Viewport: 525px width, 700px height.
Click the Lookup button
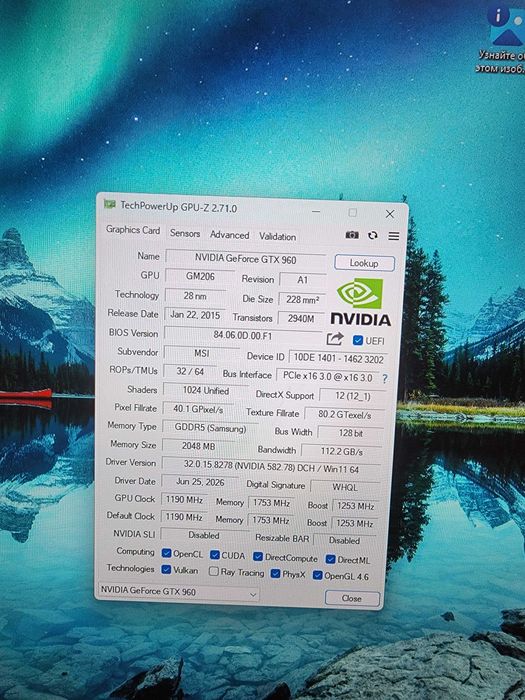(364, 263)
